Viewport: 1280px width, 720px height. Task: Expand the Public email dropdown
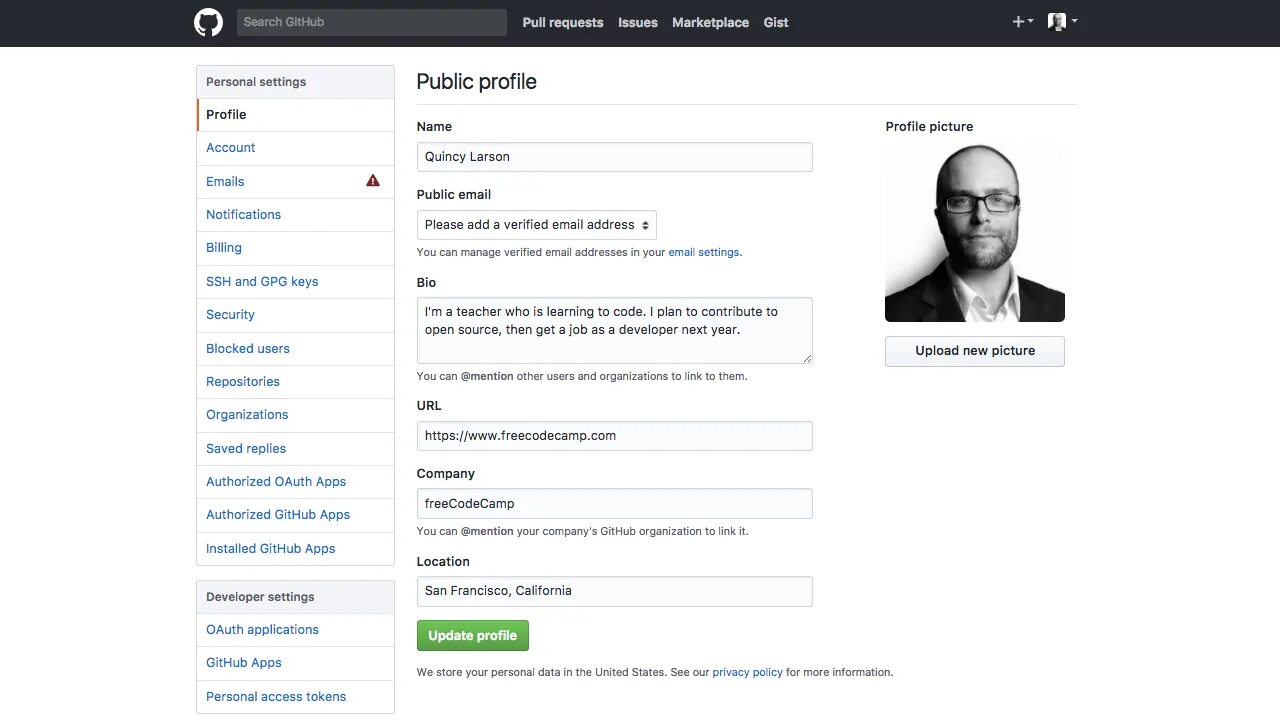[x=537, y=225]
